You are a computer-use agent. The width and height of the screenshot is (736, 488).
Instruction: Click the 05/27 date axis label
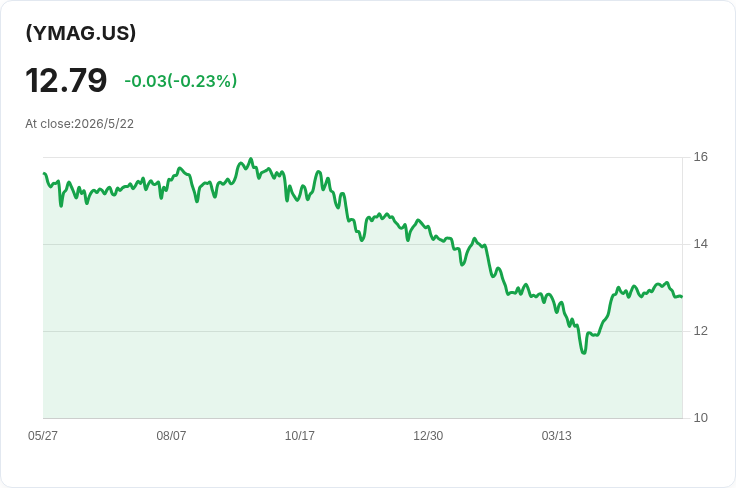coord(43,435)
